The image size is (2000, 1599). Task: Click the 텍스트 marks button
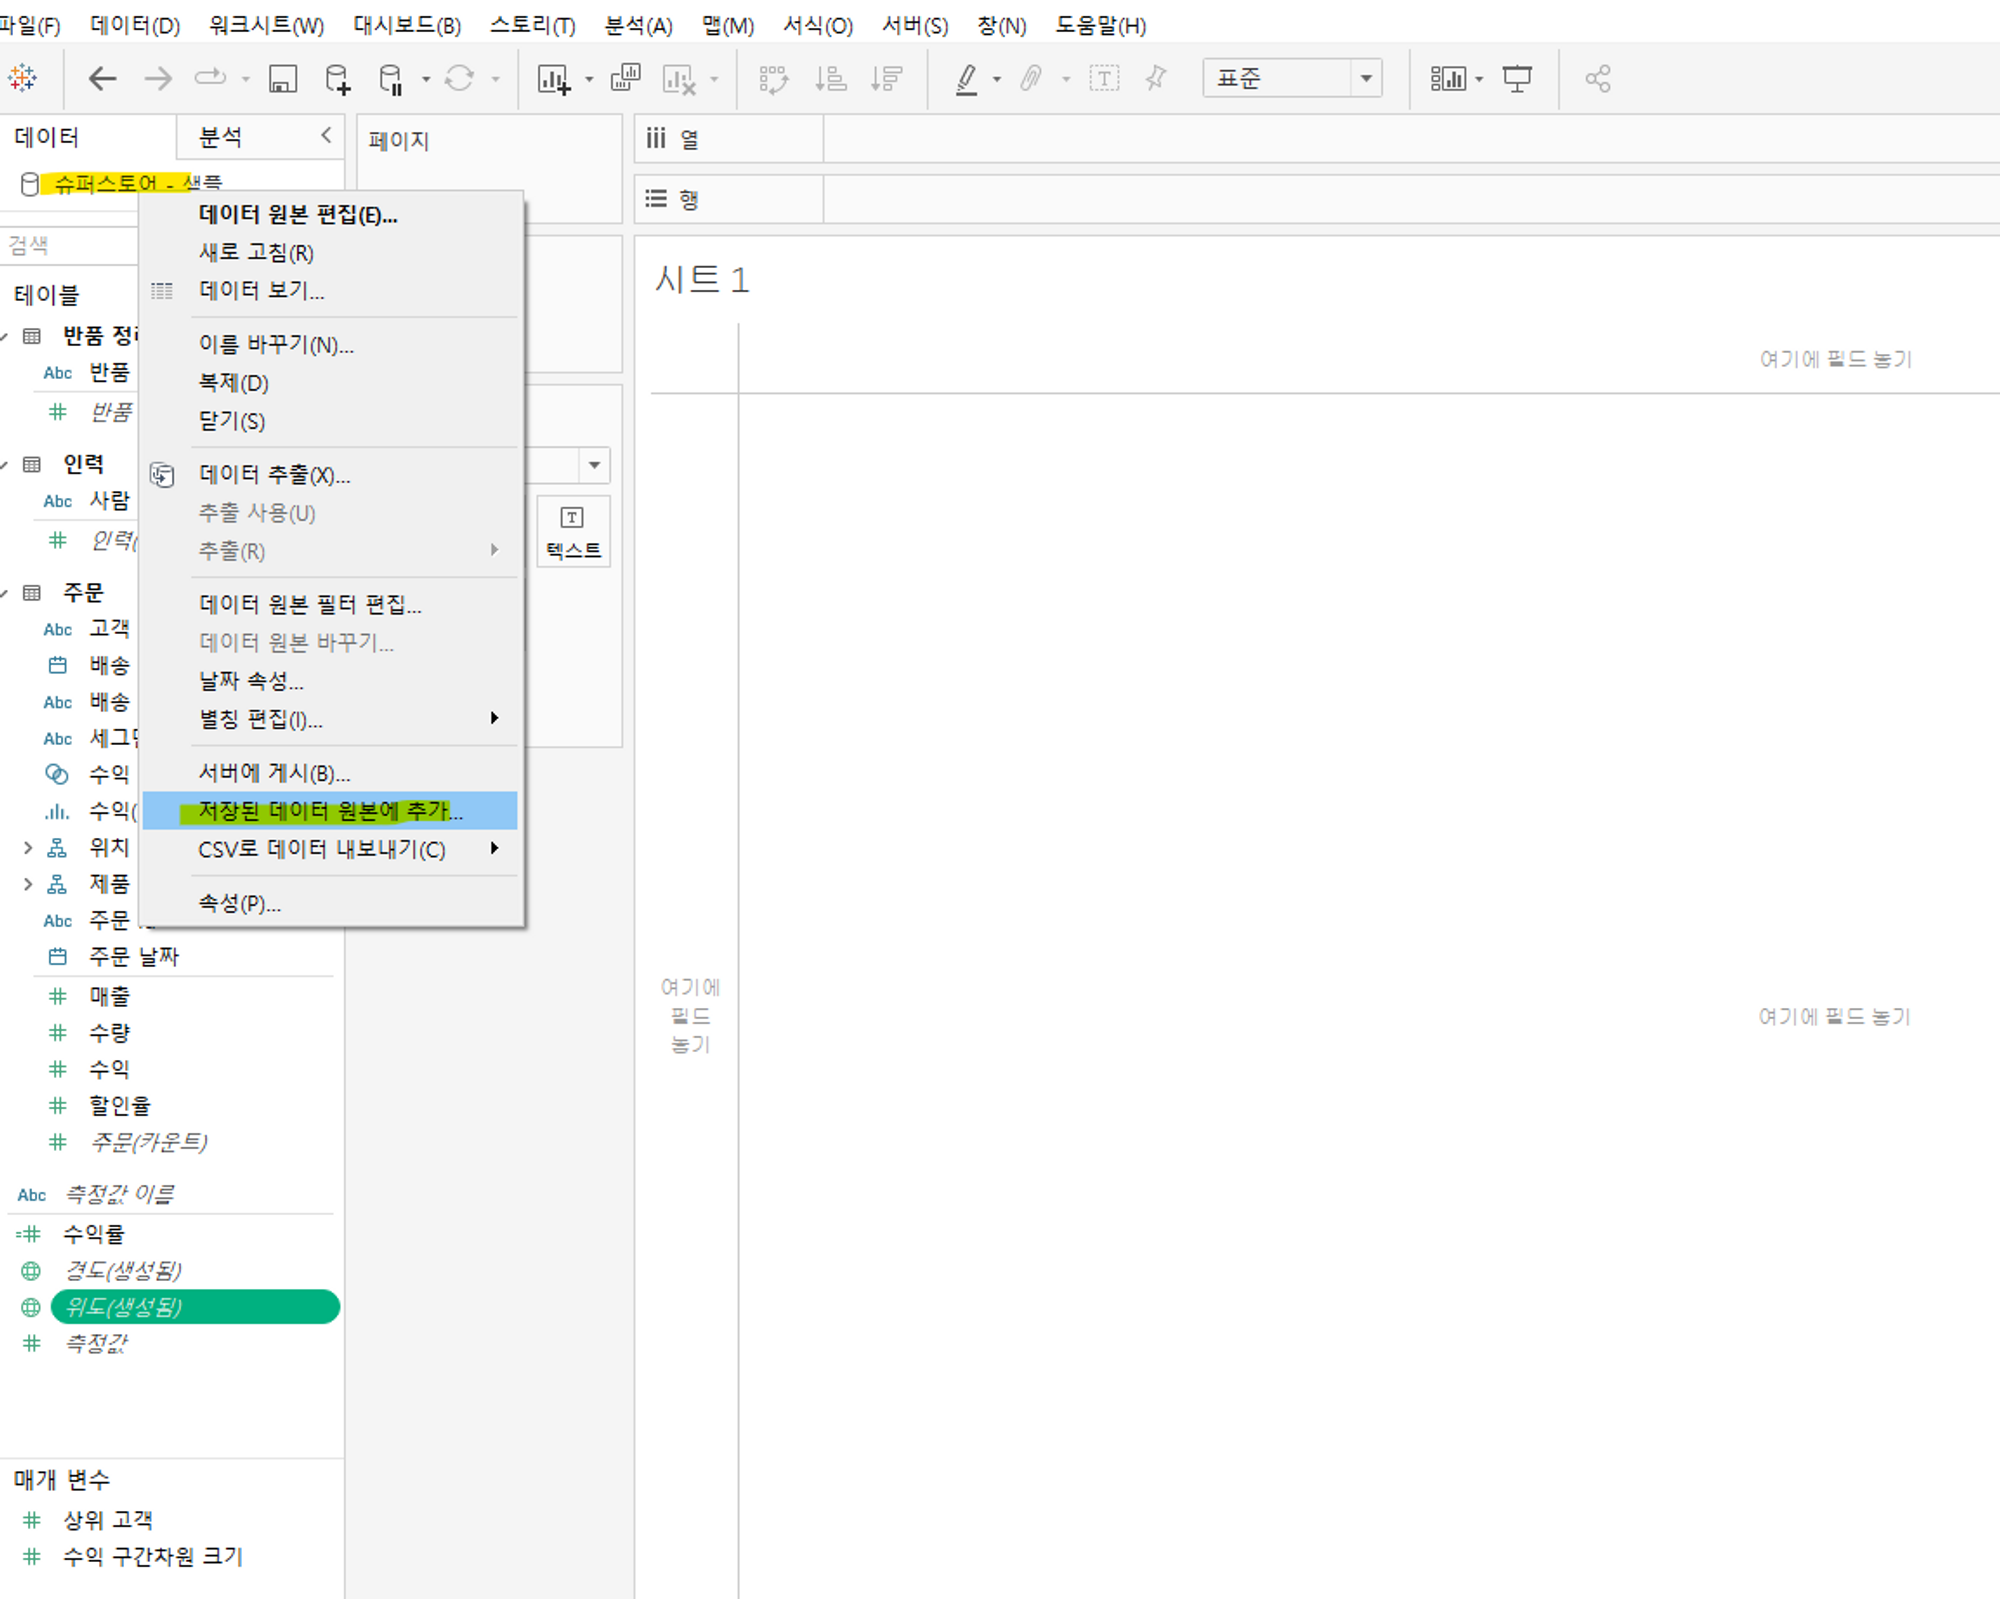tap(573, 532)
